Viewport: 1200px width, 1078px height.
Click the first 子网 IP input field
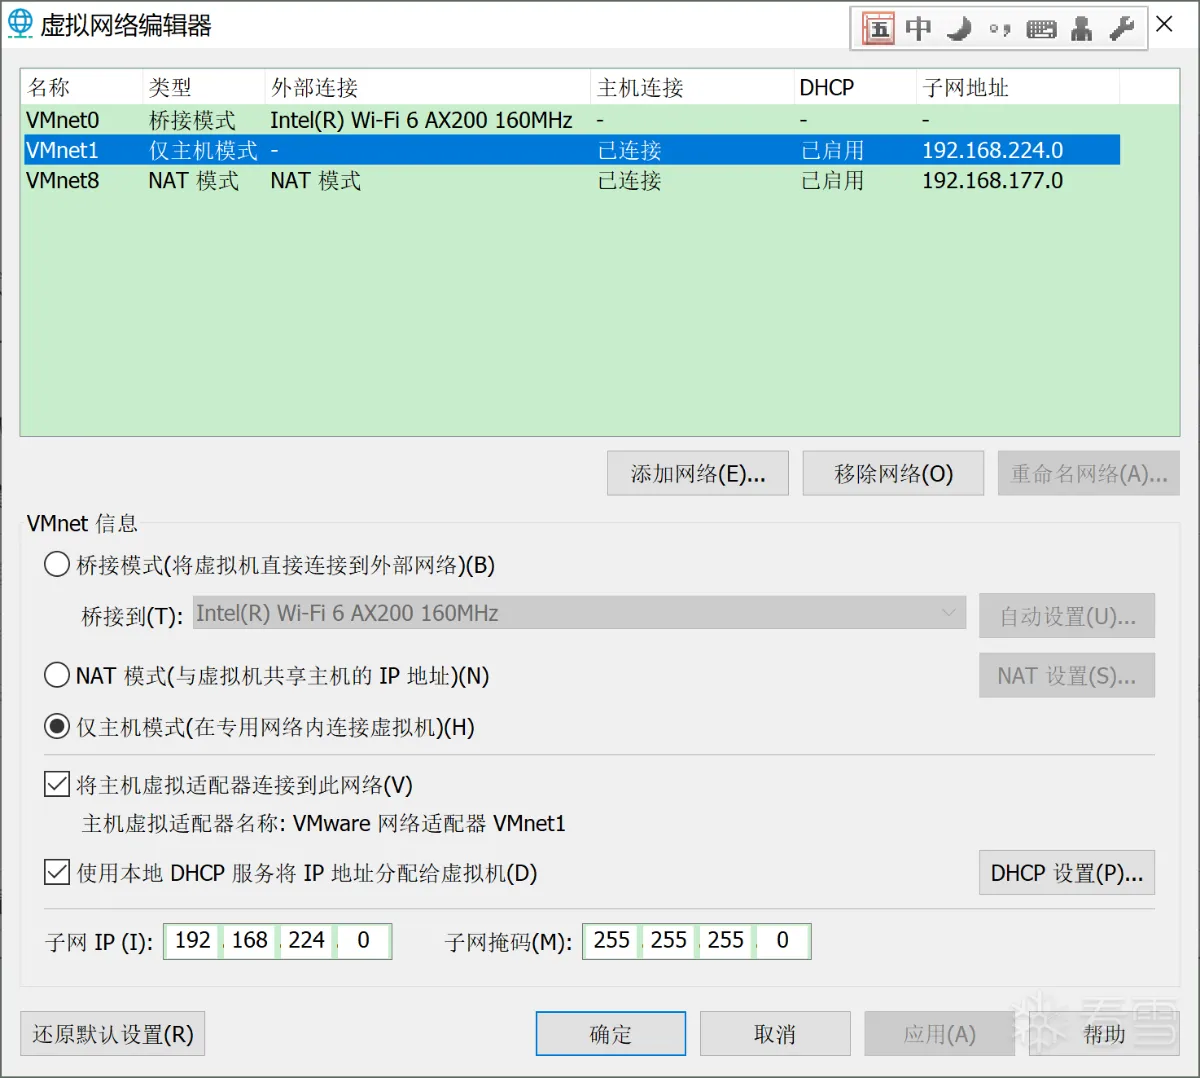pos(191,940)
